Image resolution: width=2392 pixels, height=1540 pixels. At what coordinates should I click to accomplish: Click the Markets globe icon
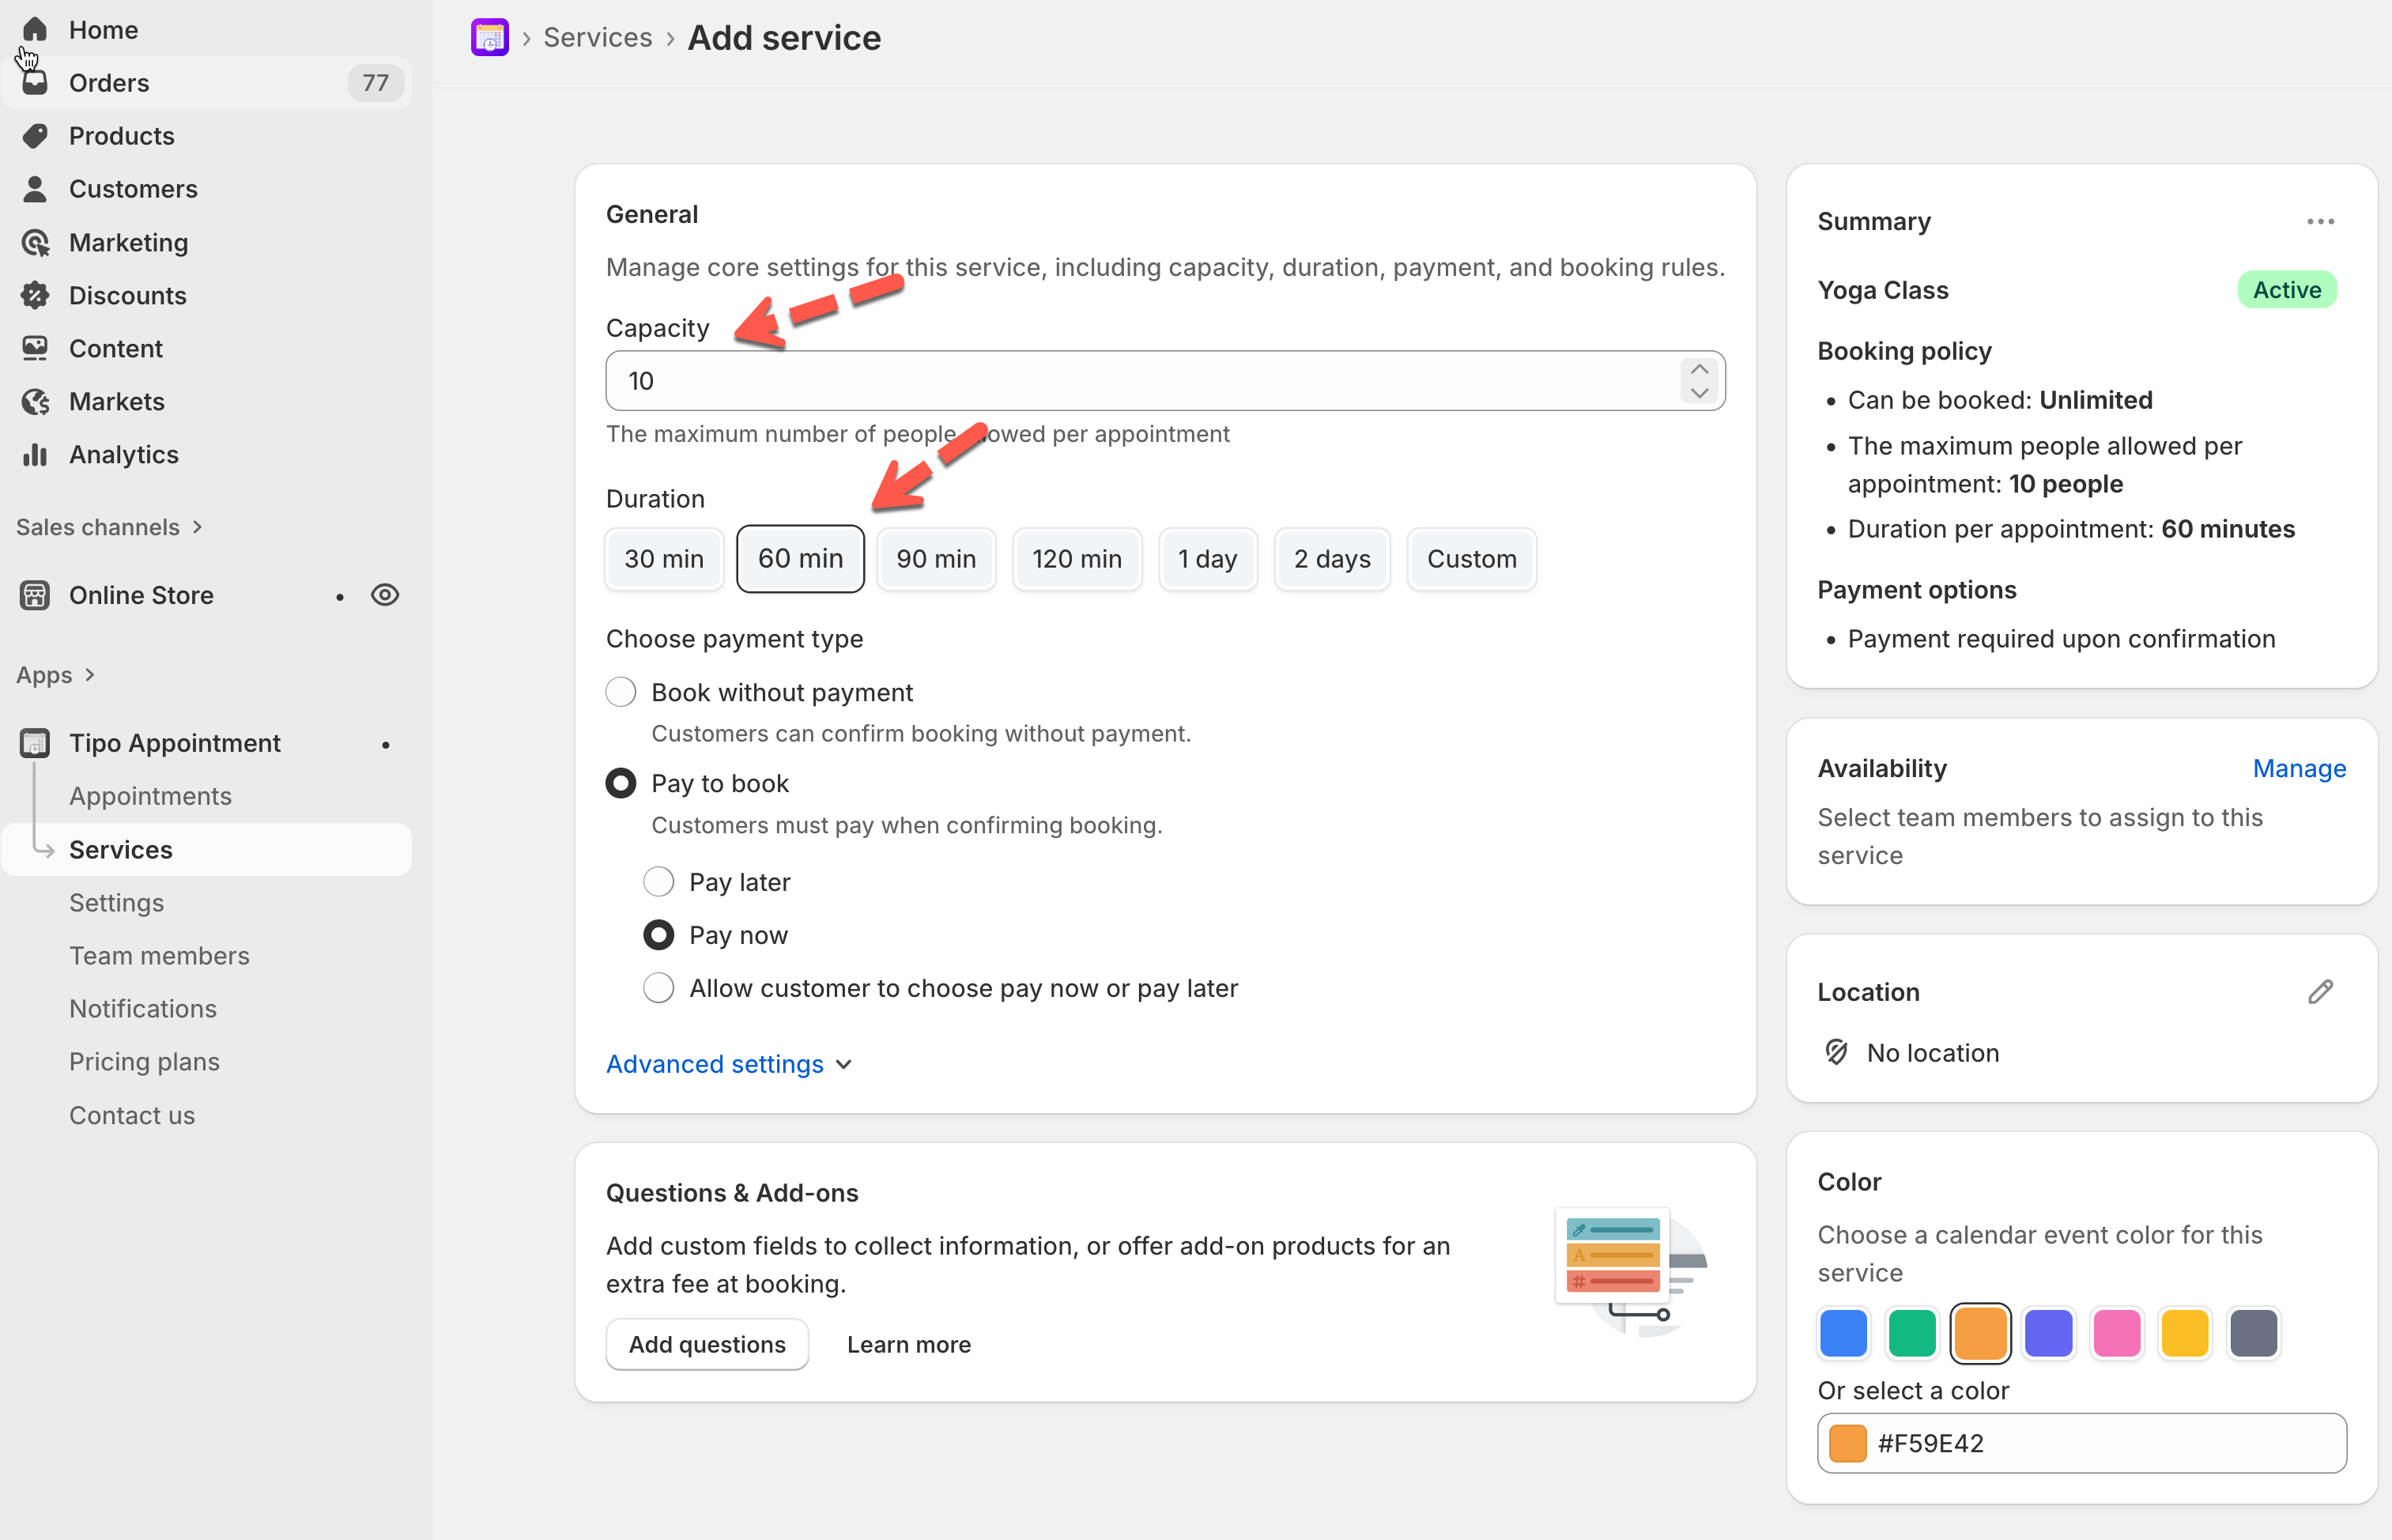(x=35, y=401)
